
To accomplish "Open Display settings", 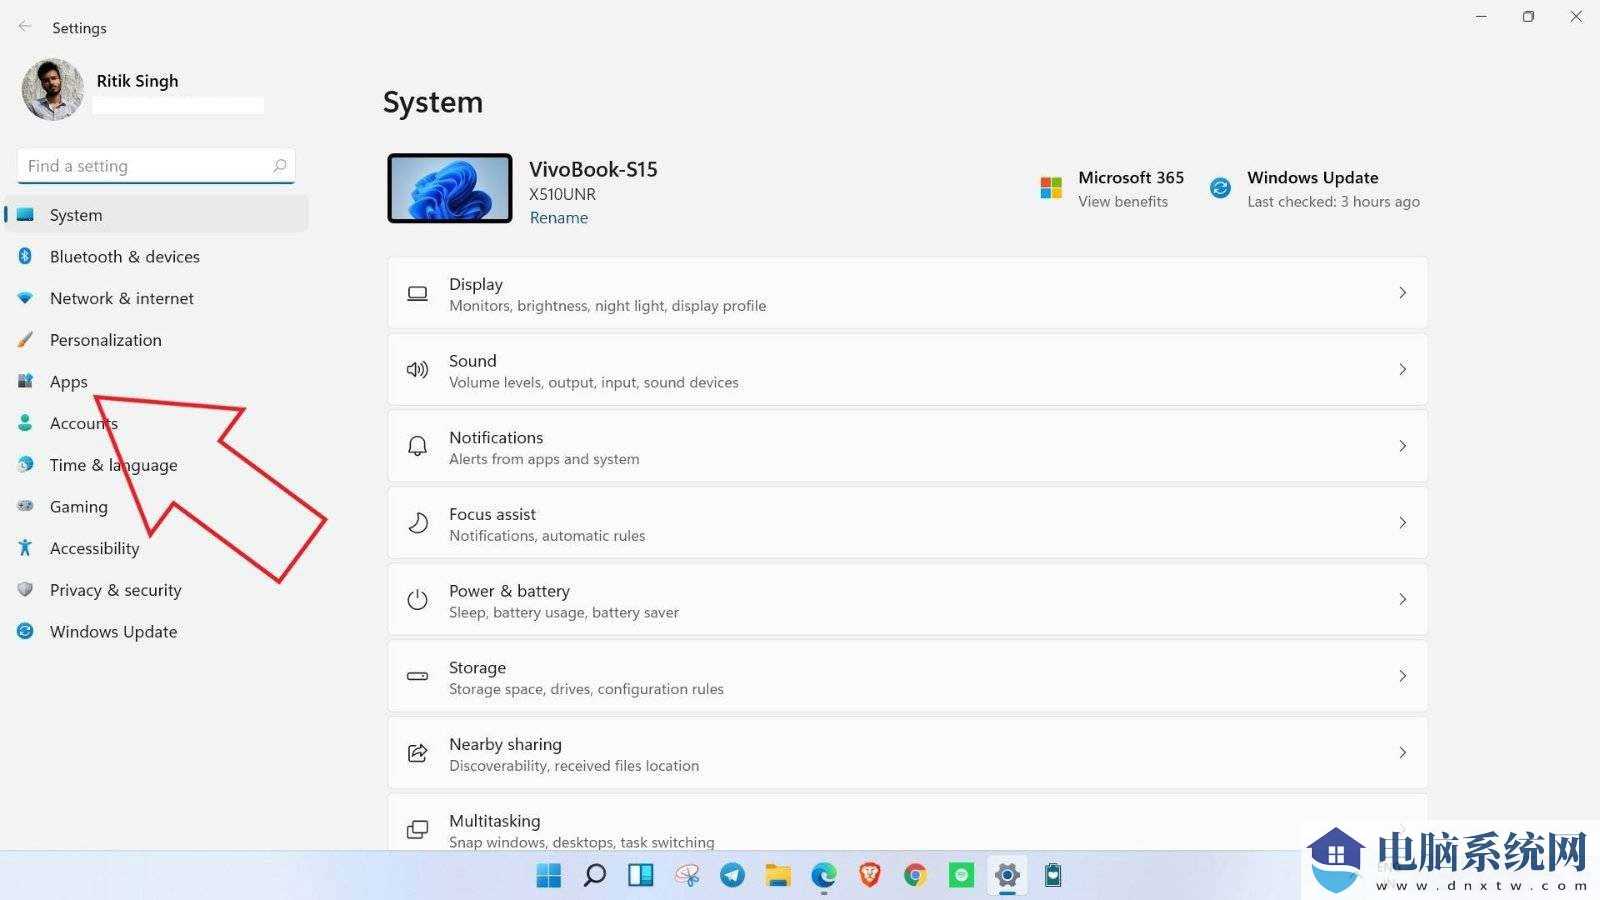I will [x=907, y=294].
